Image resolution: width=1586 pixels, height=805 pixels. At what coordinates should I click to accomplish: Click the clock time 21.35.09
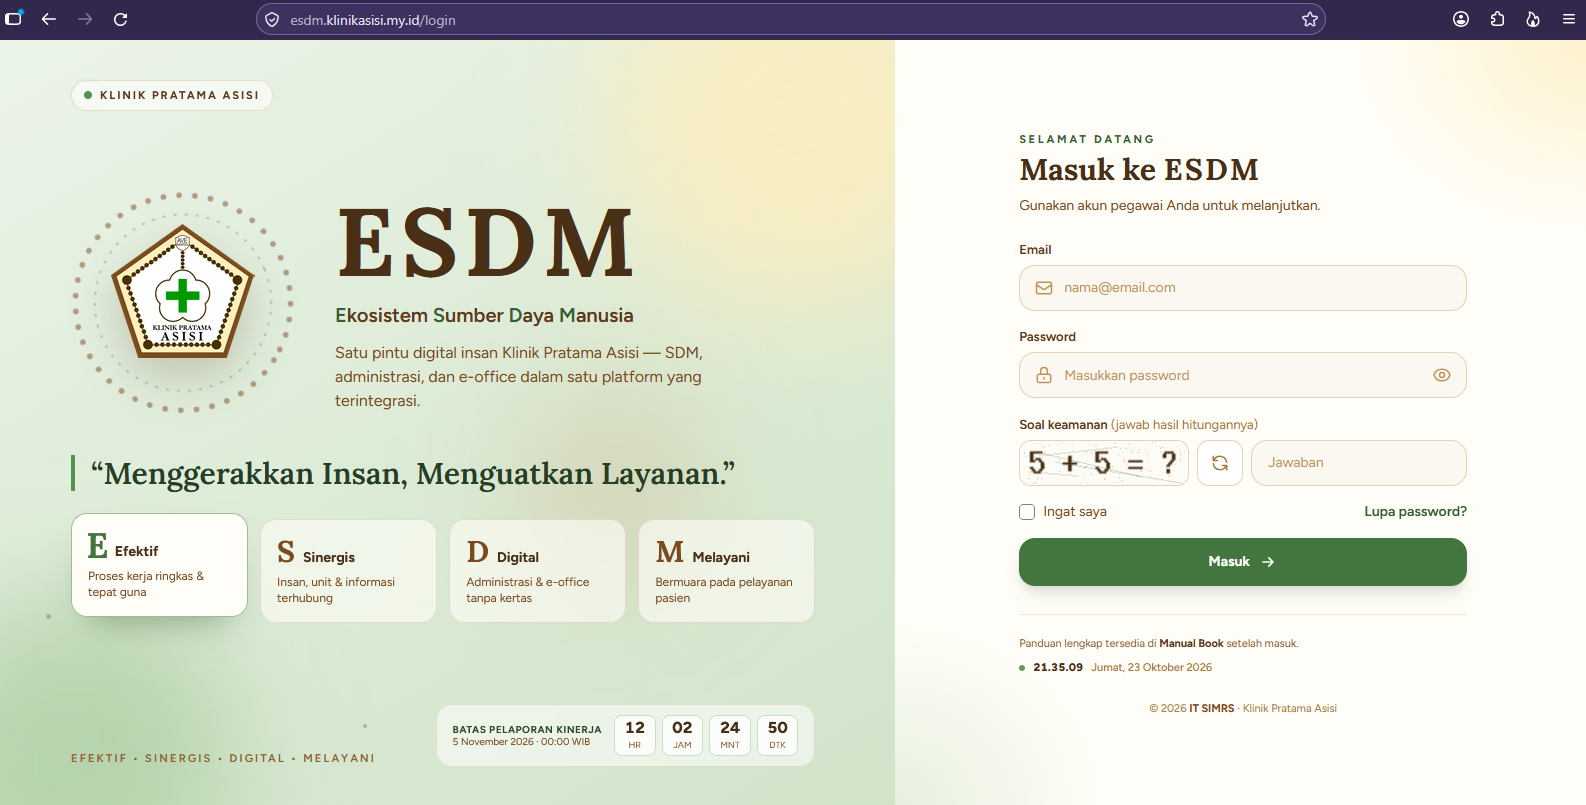click(1058, 667)
